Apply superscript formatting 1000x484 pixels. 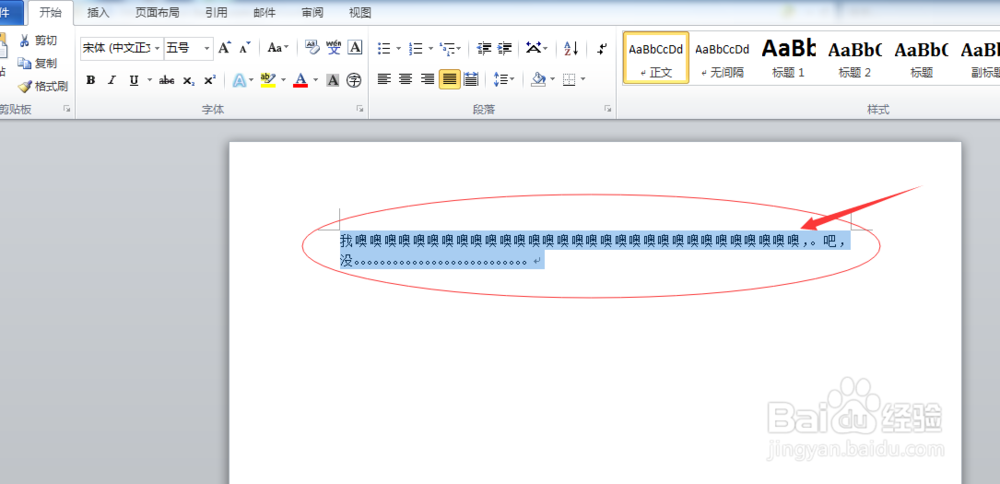coord(210,80)
